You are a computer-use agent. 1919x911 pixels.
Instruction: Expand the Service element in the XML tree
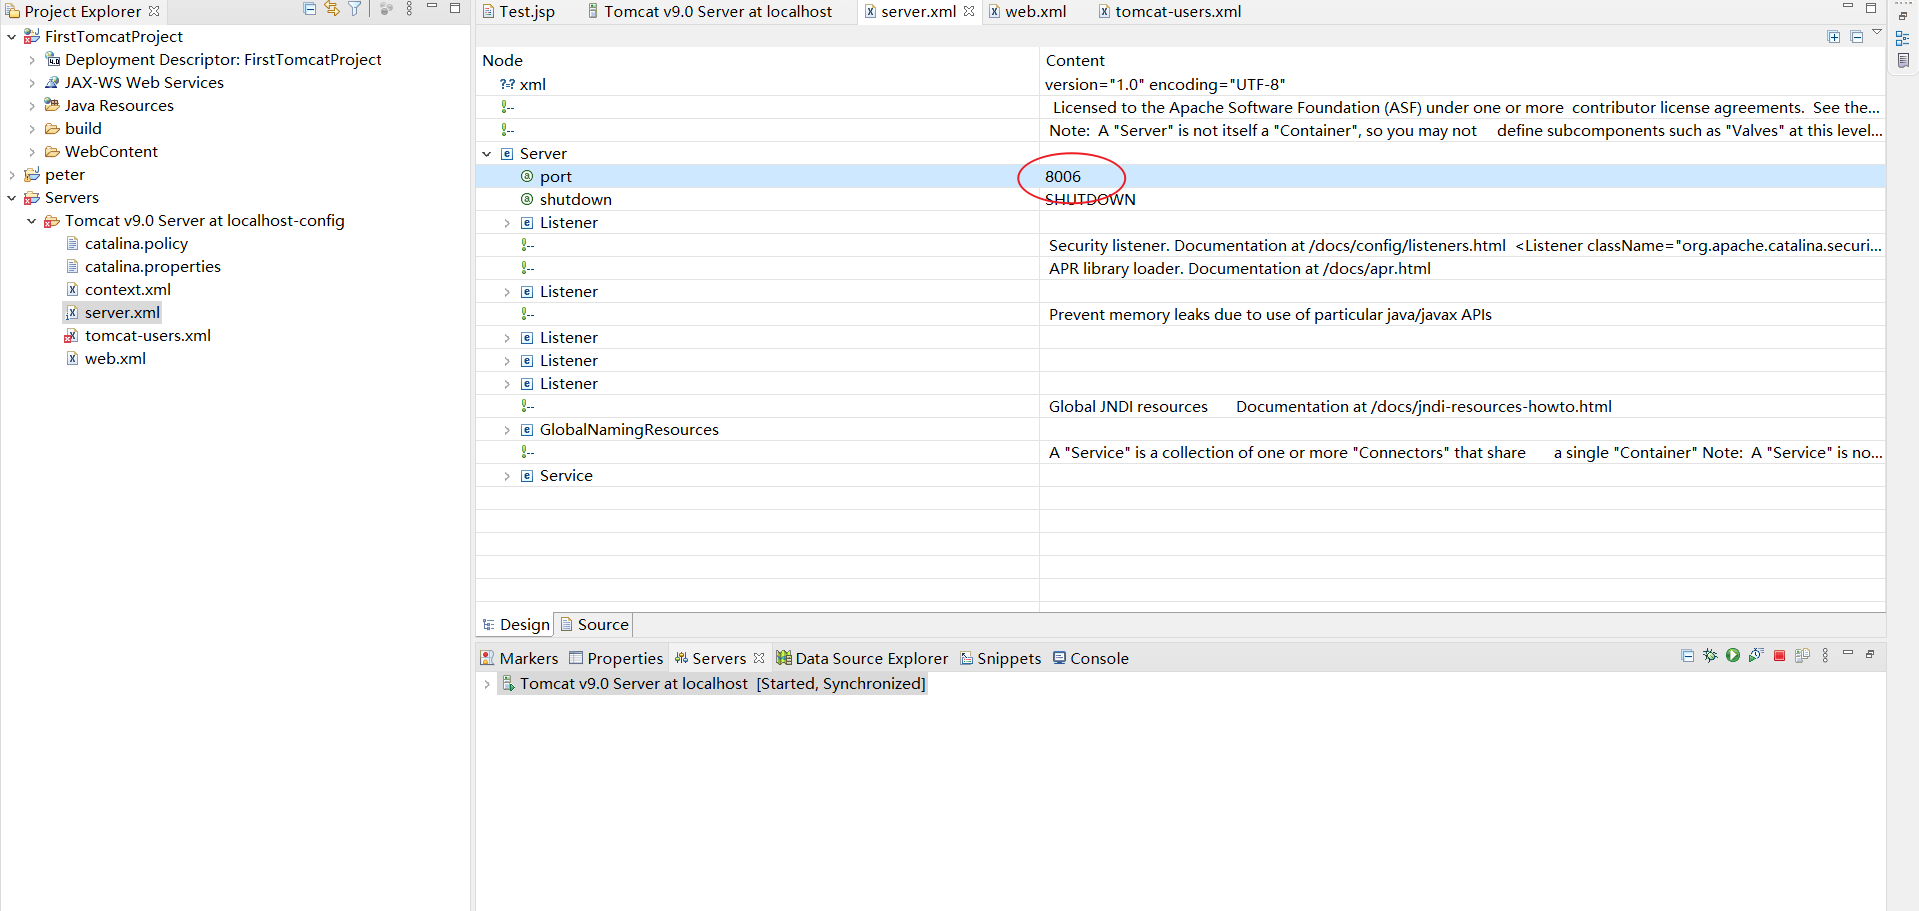click(507, 476)
